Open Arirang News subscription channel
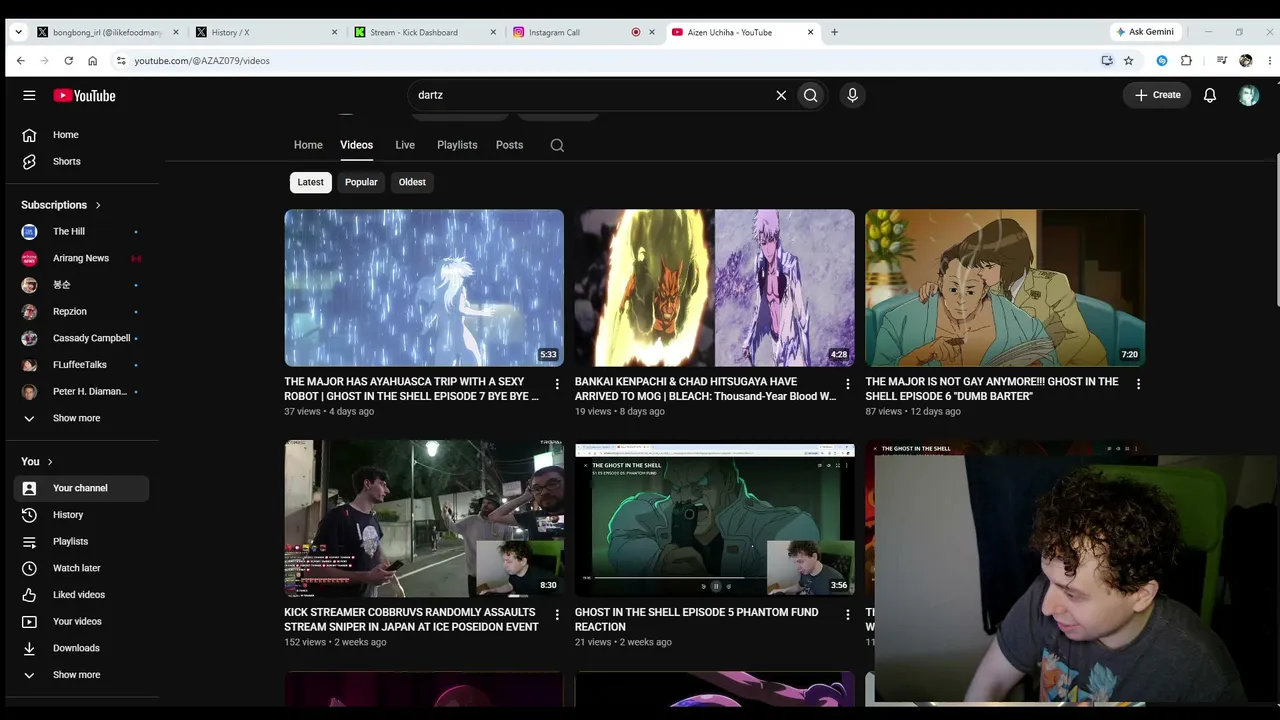The width and height of the screenshot is (1280, 720). pyautogui.click(x=82, y=258)
